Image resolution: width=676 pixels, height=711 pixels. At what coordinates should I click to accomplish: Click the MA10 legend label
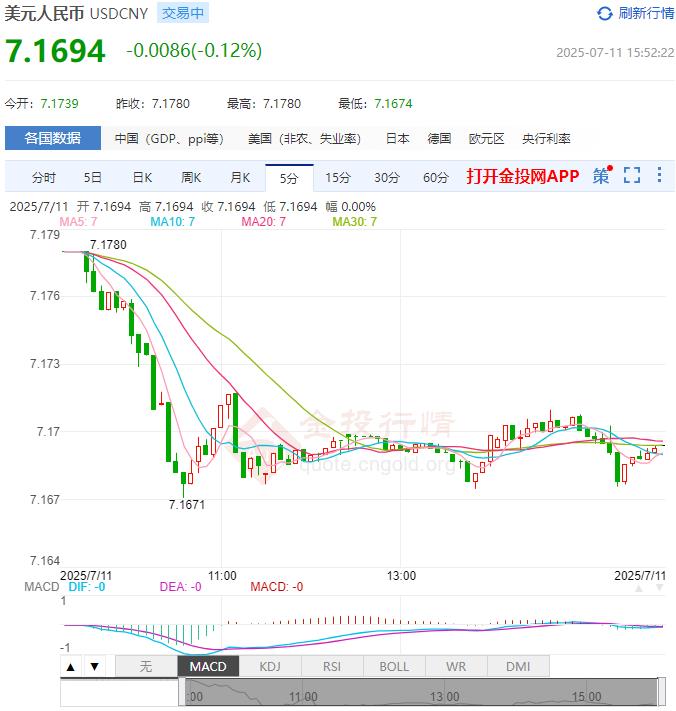pyautogui.click(x=172, y=222)
